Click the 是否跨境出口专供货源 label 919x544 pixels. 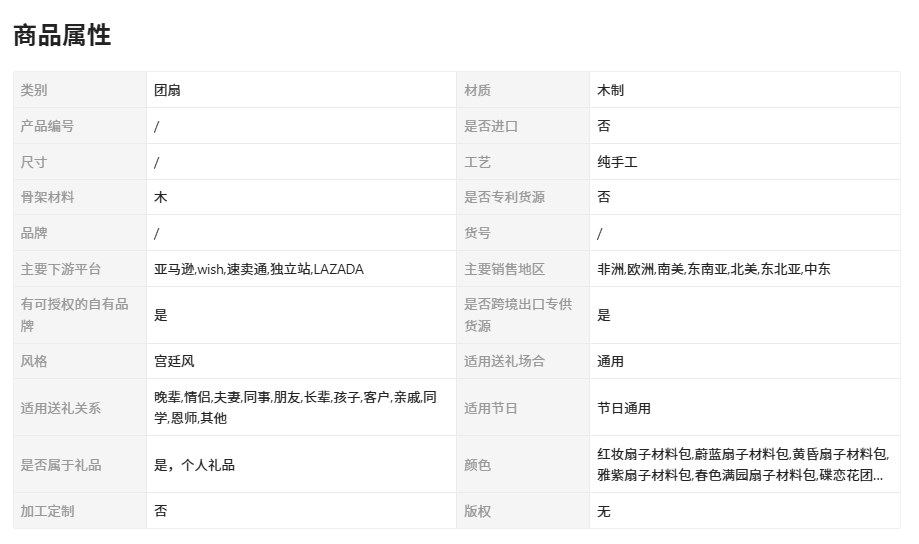click(x=518, y=315)
